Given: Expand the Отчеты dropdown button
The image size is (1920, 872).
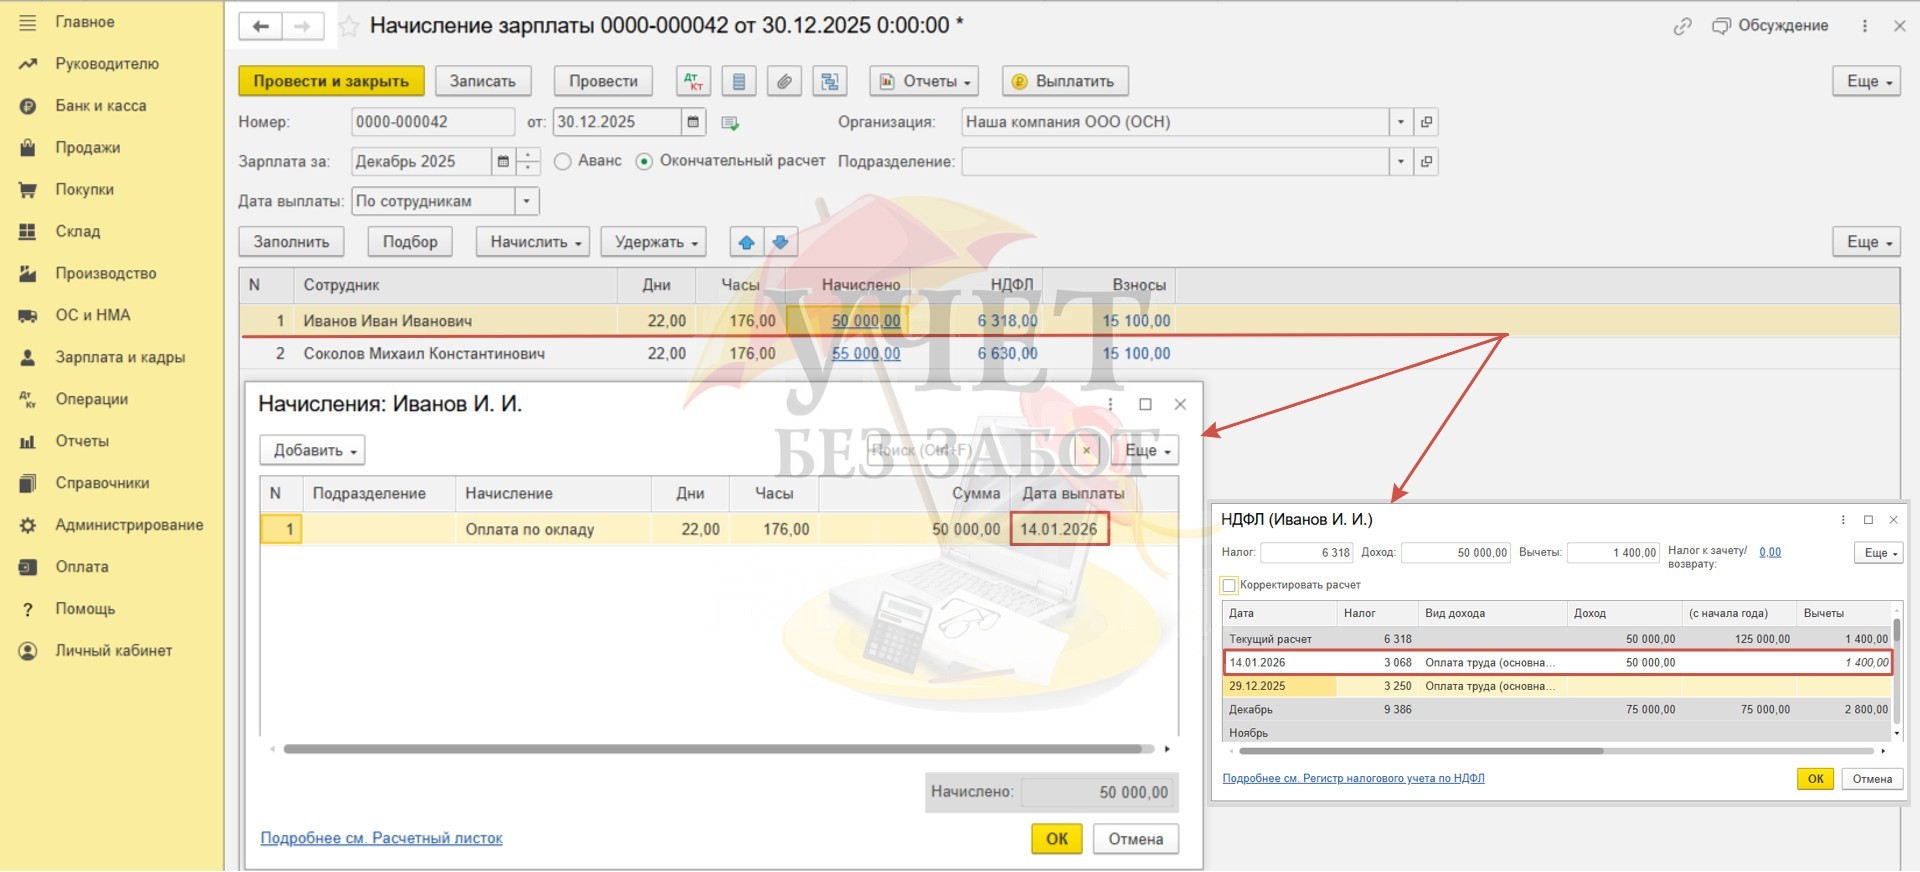Looking at the screenshot, I should tap(923, 82).
